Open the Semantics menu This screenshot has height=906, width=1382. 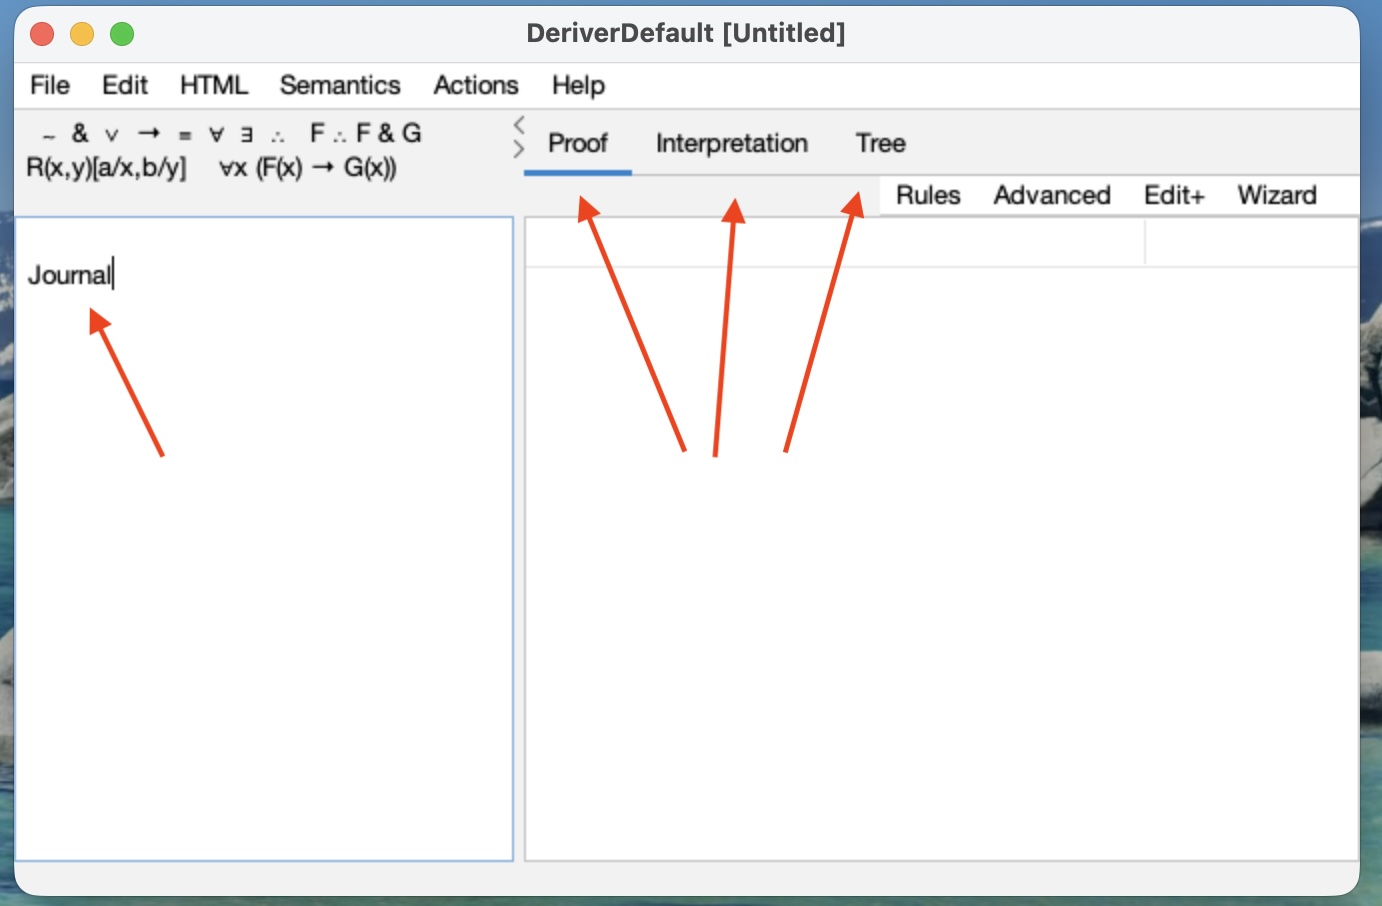339,86
